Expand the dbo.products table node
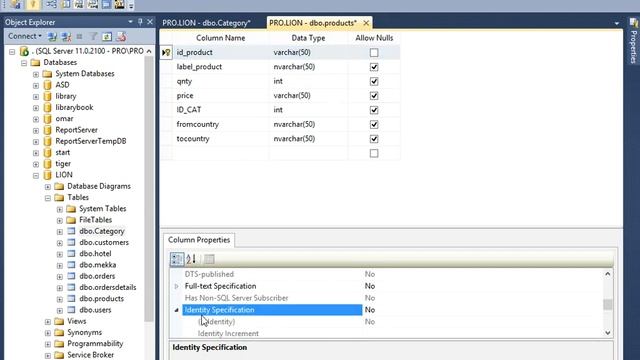 click(60, 299)
